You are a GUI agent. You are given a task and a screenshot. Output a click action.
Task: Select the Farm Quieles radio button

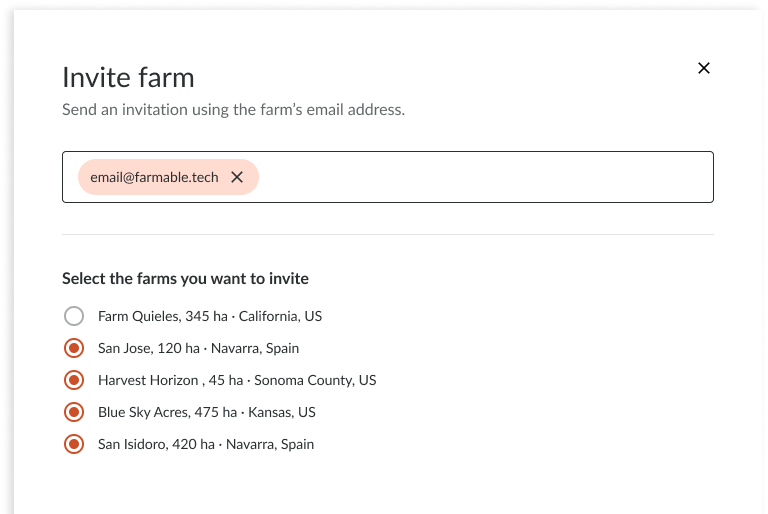tap(74, 316)
